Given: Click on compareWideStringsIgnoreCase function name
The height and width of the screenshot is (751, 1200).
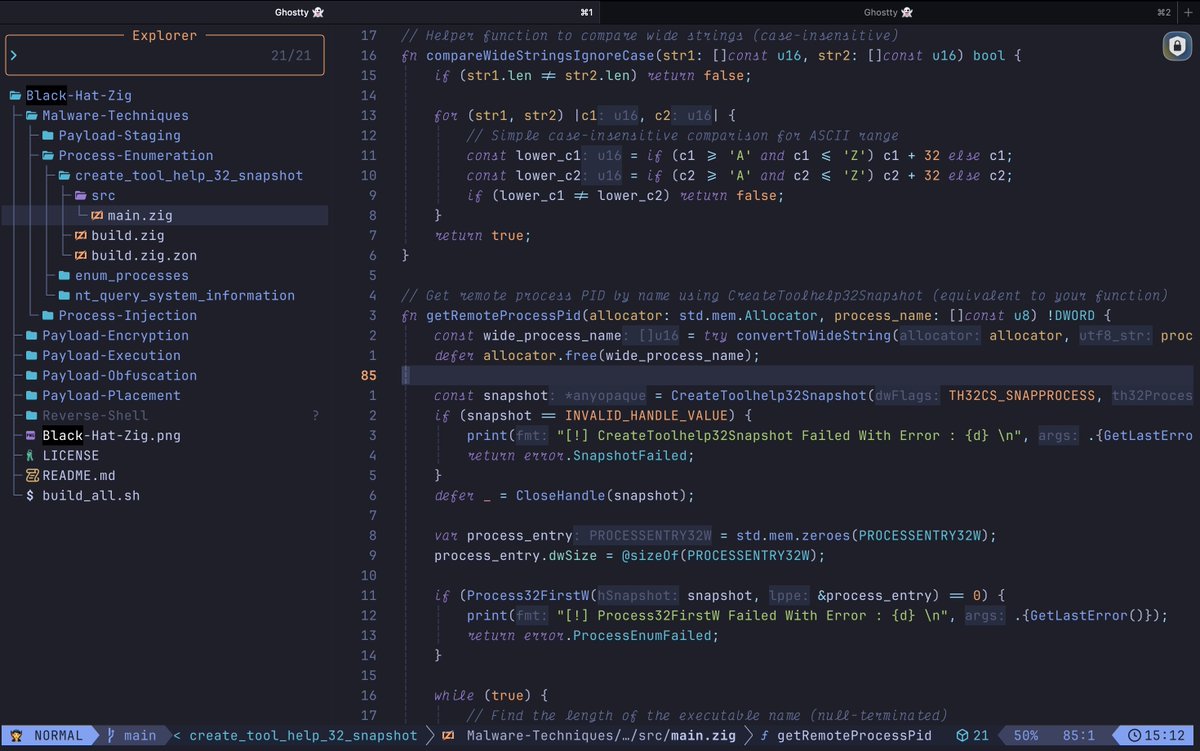Looking at the screenshot, I should coord(540,55).
